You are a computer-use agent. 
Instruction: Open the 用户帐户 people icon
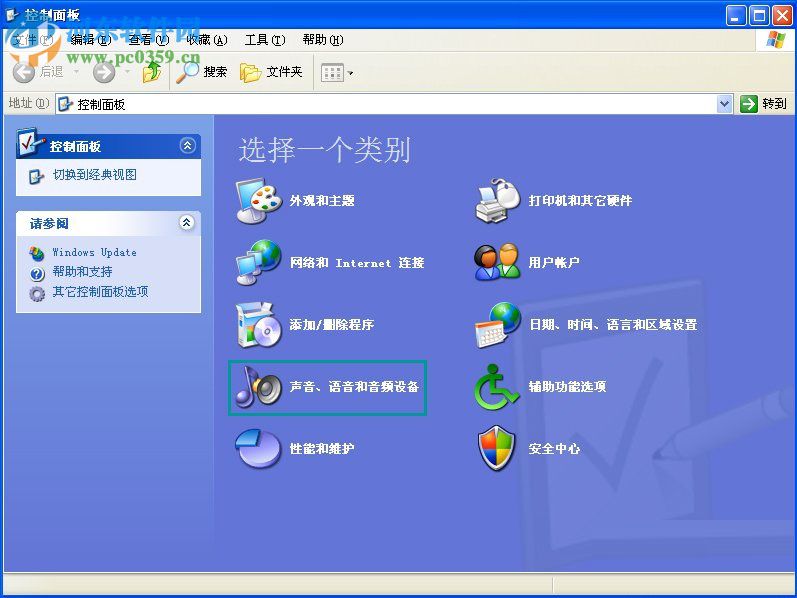pyautogui.click(x=498, y=262)
